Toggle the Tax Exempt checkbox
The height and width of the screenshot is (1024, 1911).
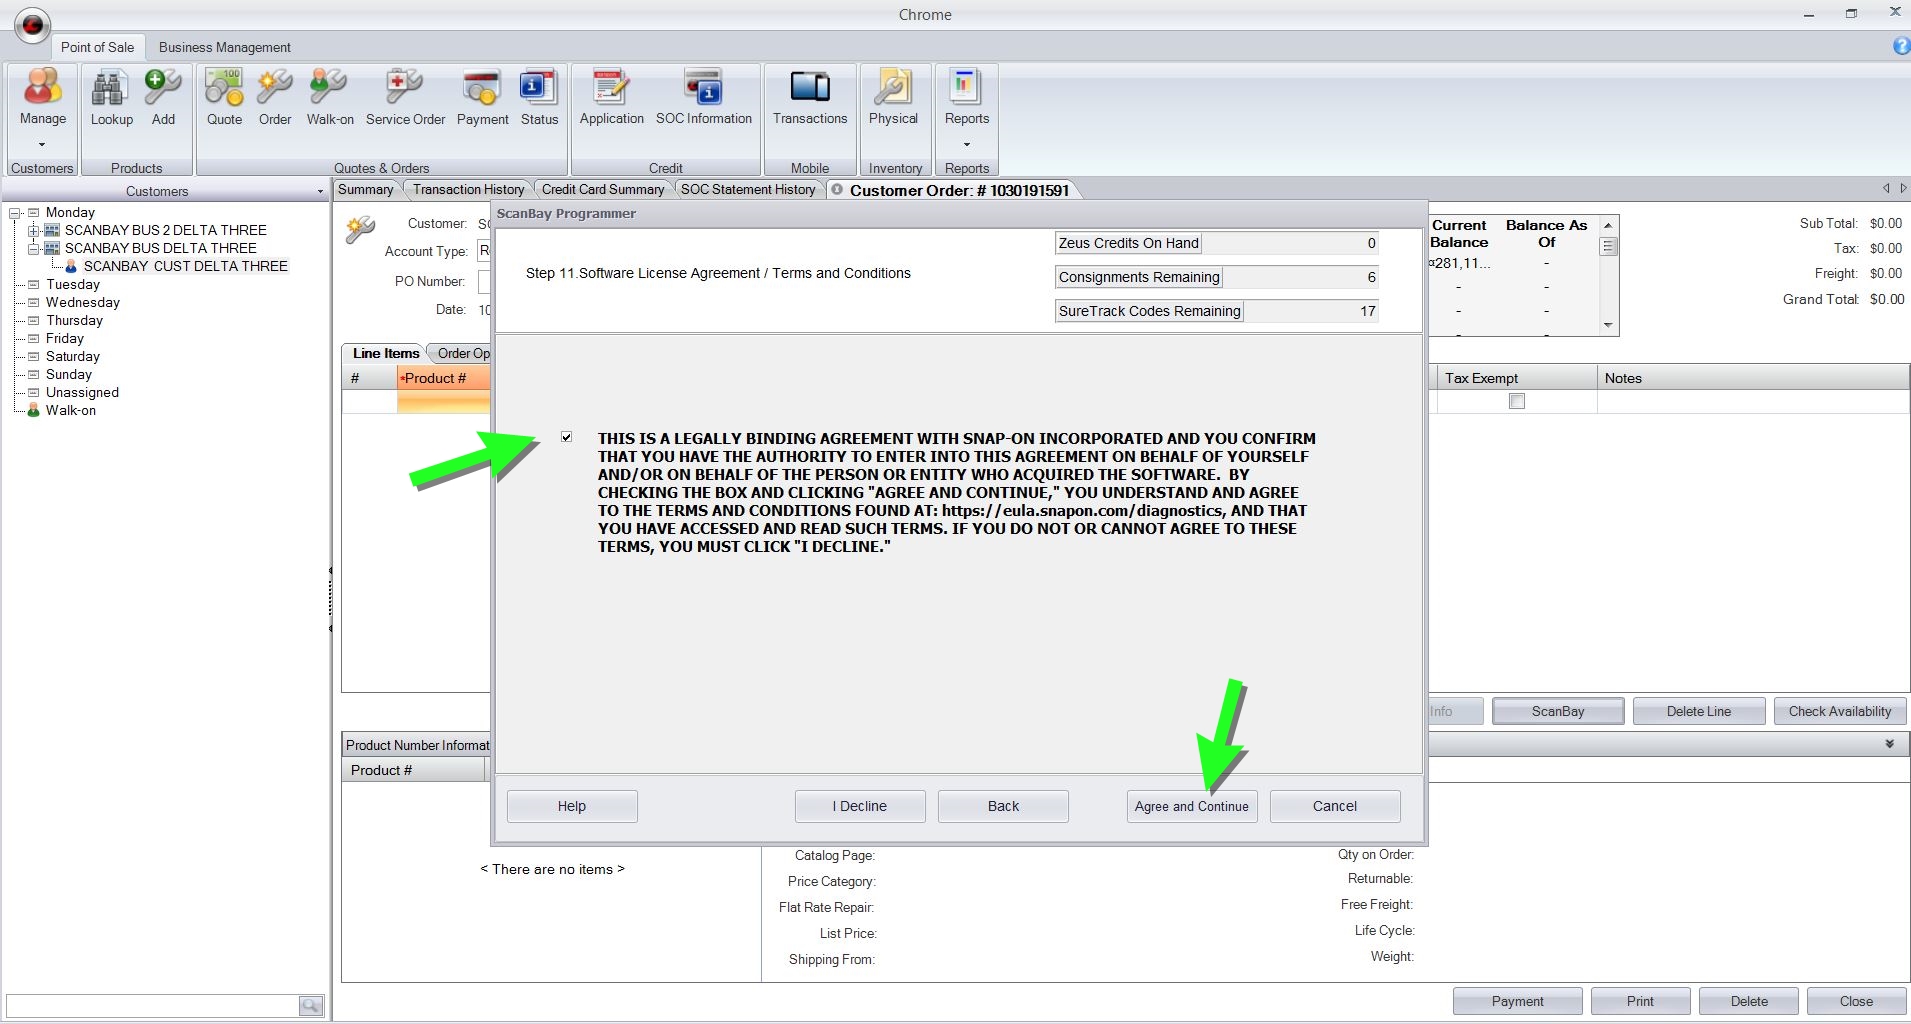[1517, 401]
